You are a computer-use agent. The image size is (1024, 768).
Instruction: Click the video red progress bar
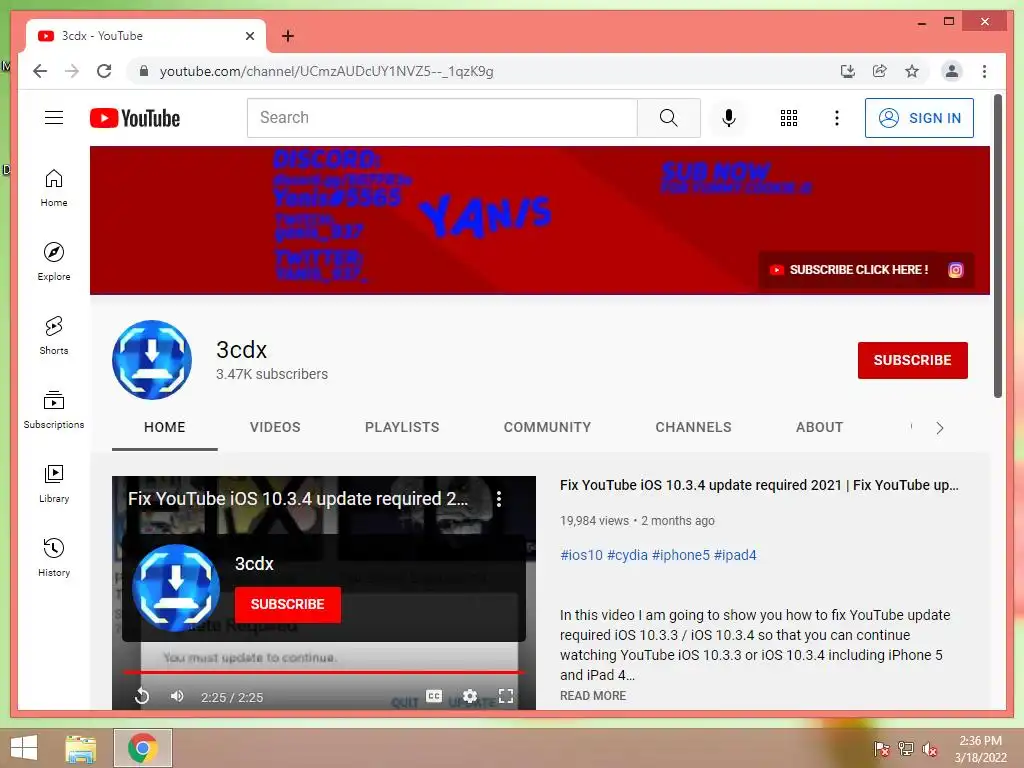(x=324, y=671)
